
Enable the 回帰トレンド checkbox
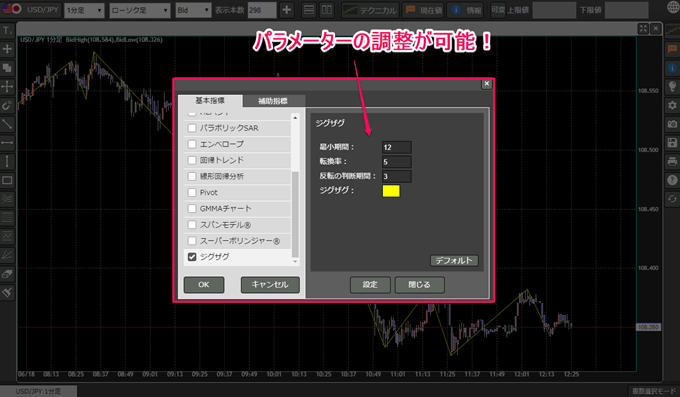point(192,160)
